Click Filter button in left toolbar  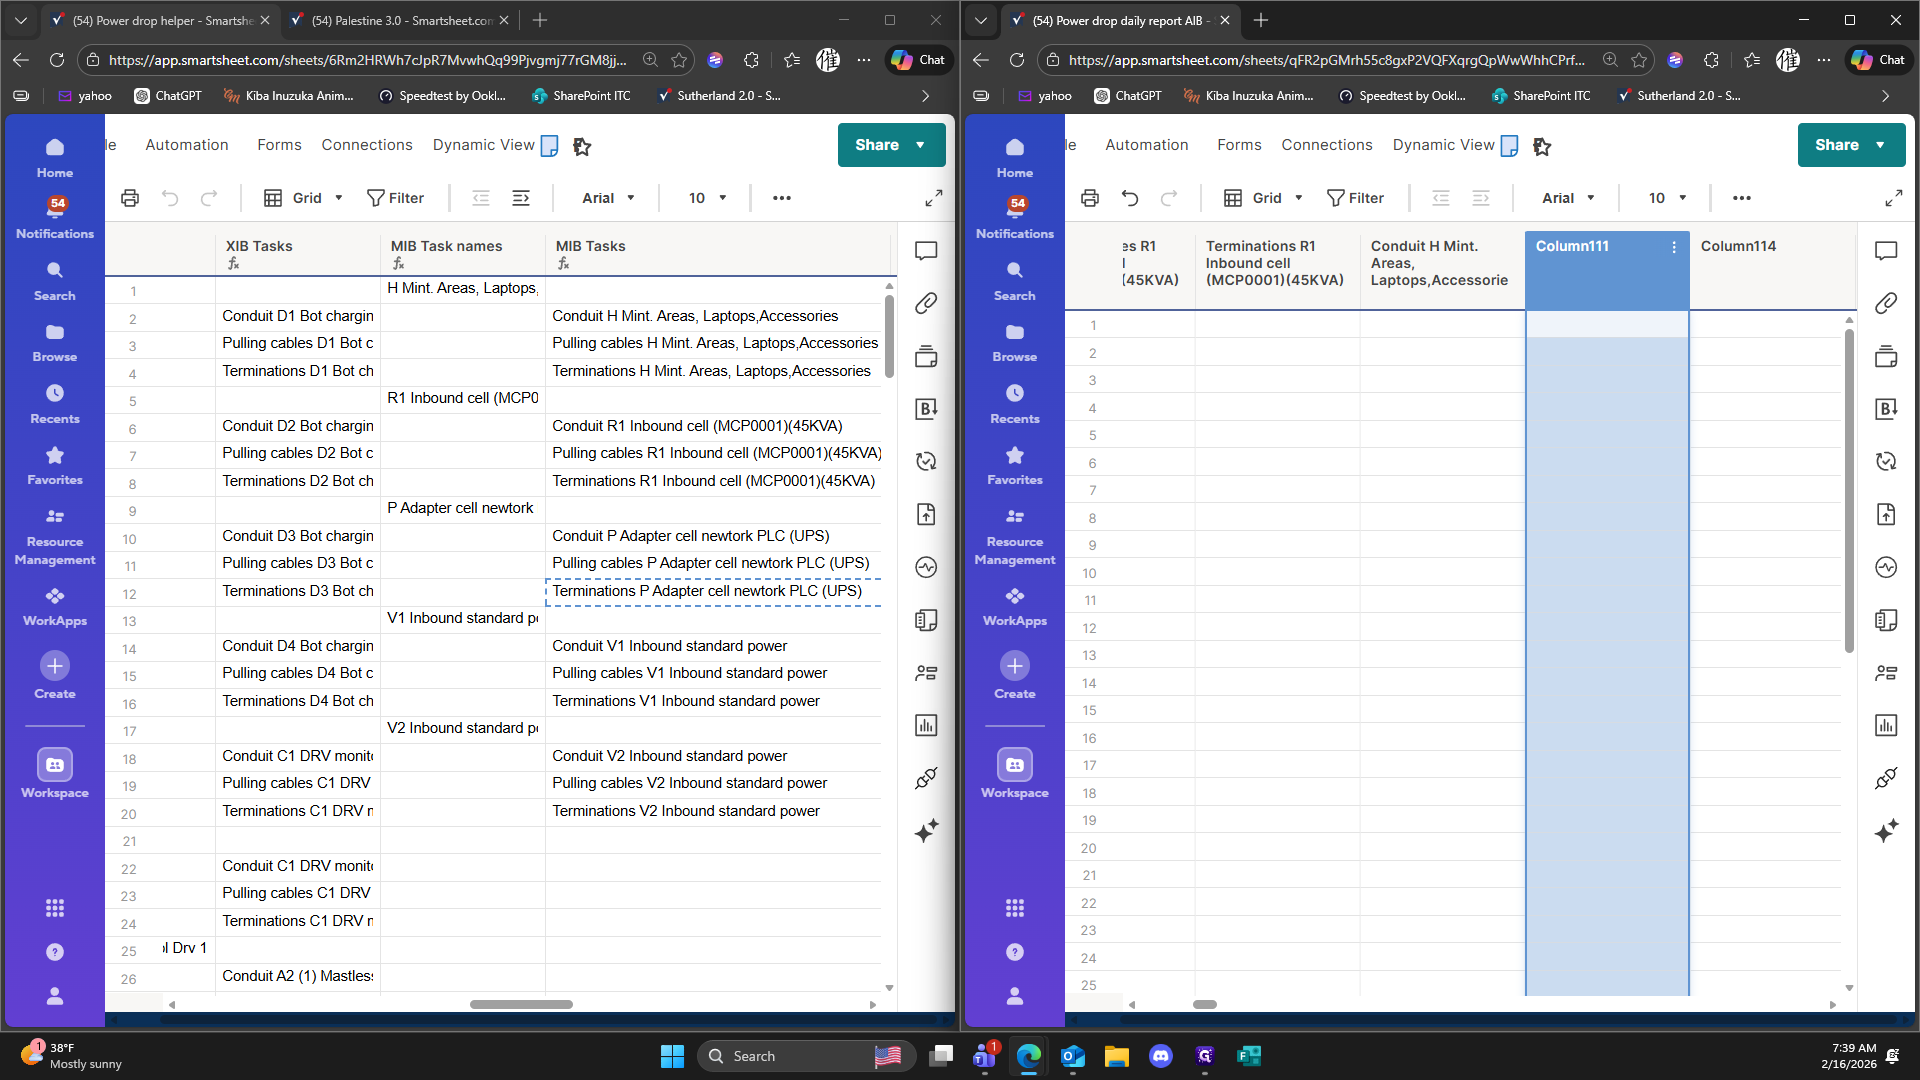[396, 198]
